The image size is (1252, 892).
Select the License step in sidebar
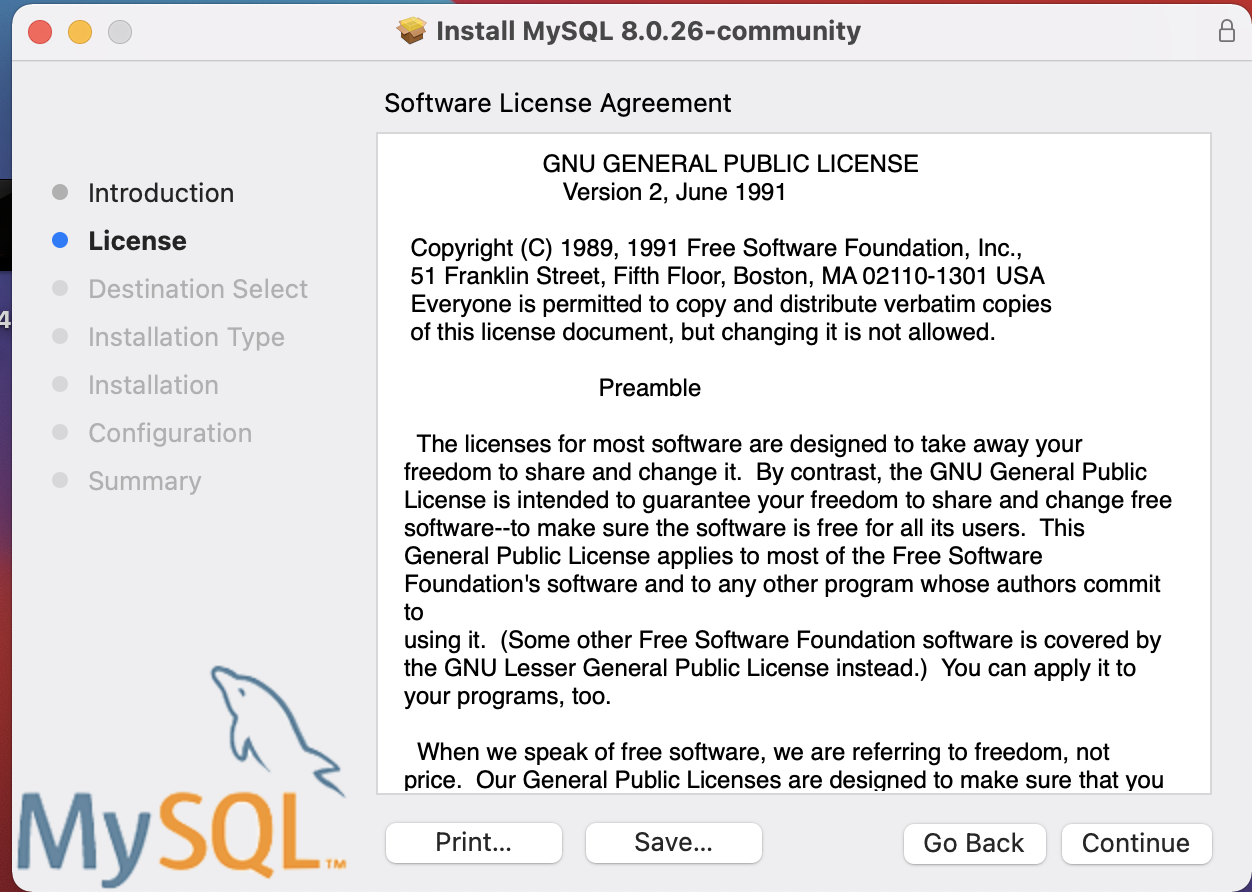click(x=137, y=241)
